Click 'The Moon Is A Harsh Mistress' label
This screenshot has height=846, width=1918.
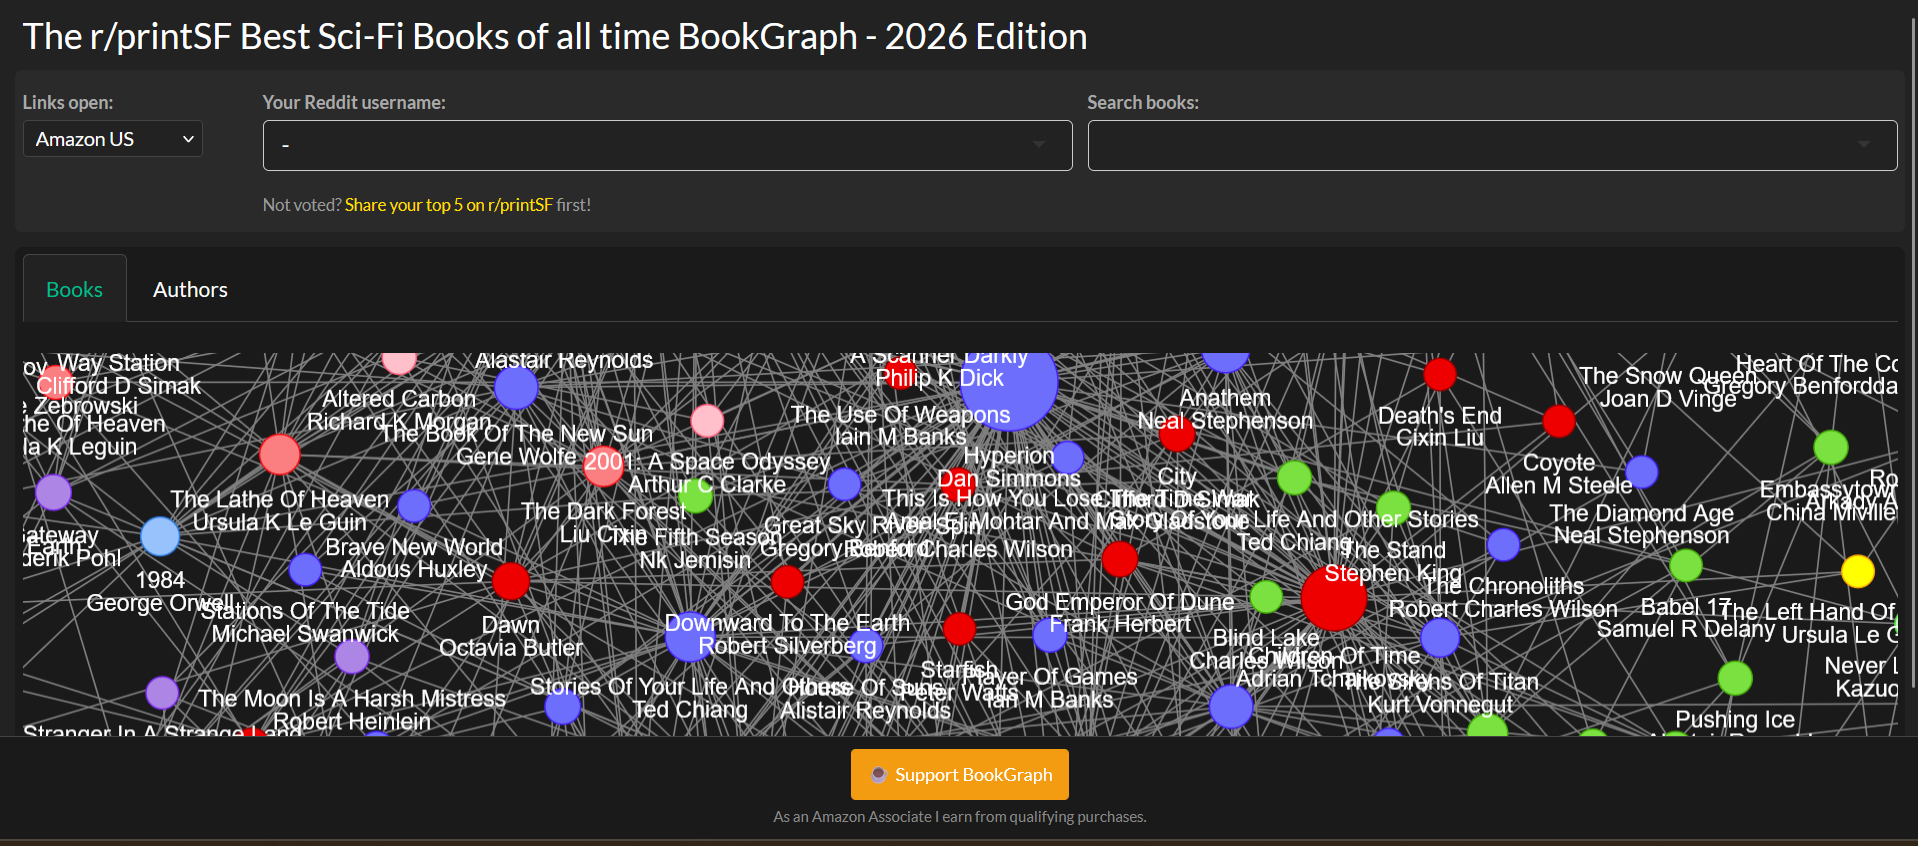(352, 698)
